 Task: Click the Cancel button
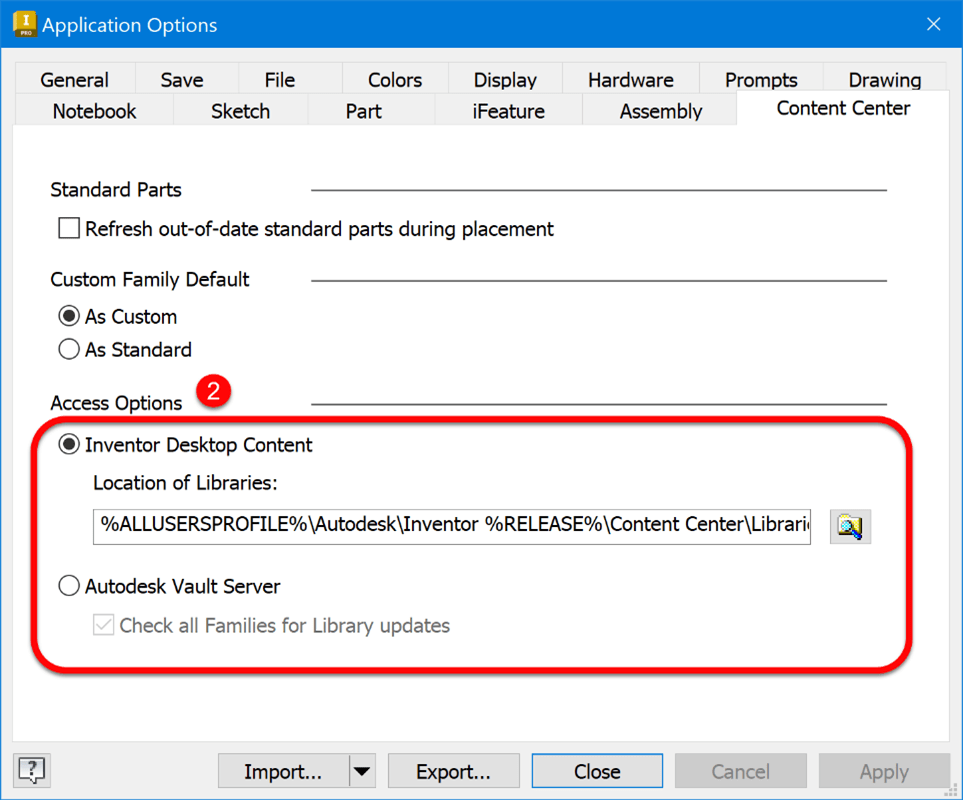[x=741, y=771]
